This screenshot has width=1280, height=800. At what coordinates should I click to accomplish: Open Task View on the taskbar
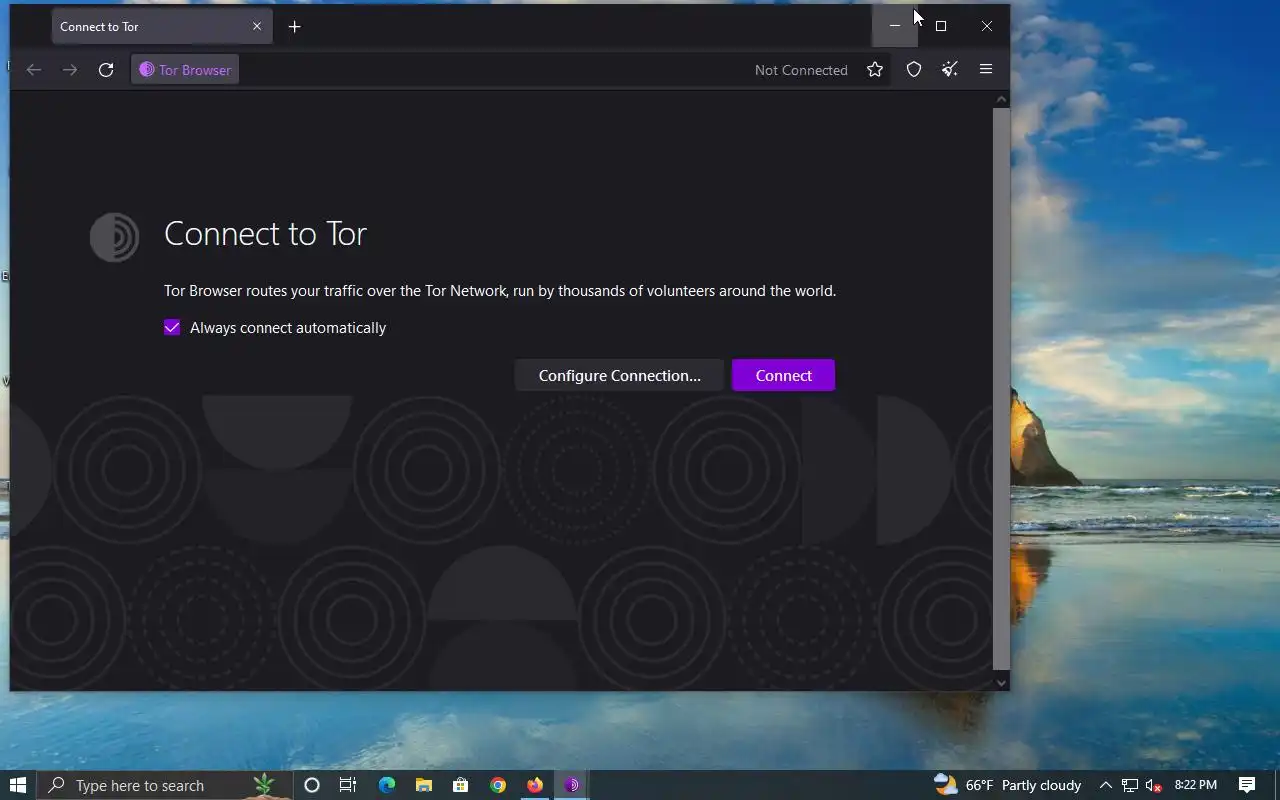[x=348, y=785]
